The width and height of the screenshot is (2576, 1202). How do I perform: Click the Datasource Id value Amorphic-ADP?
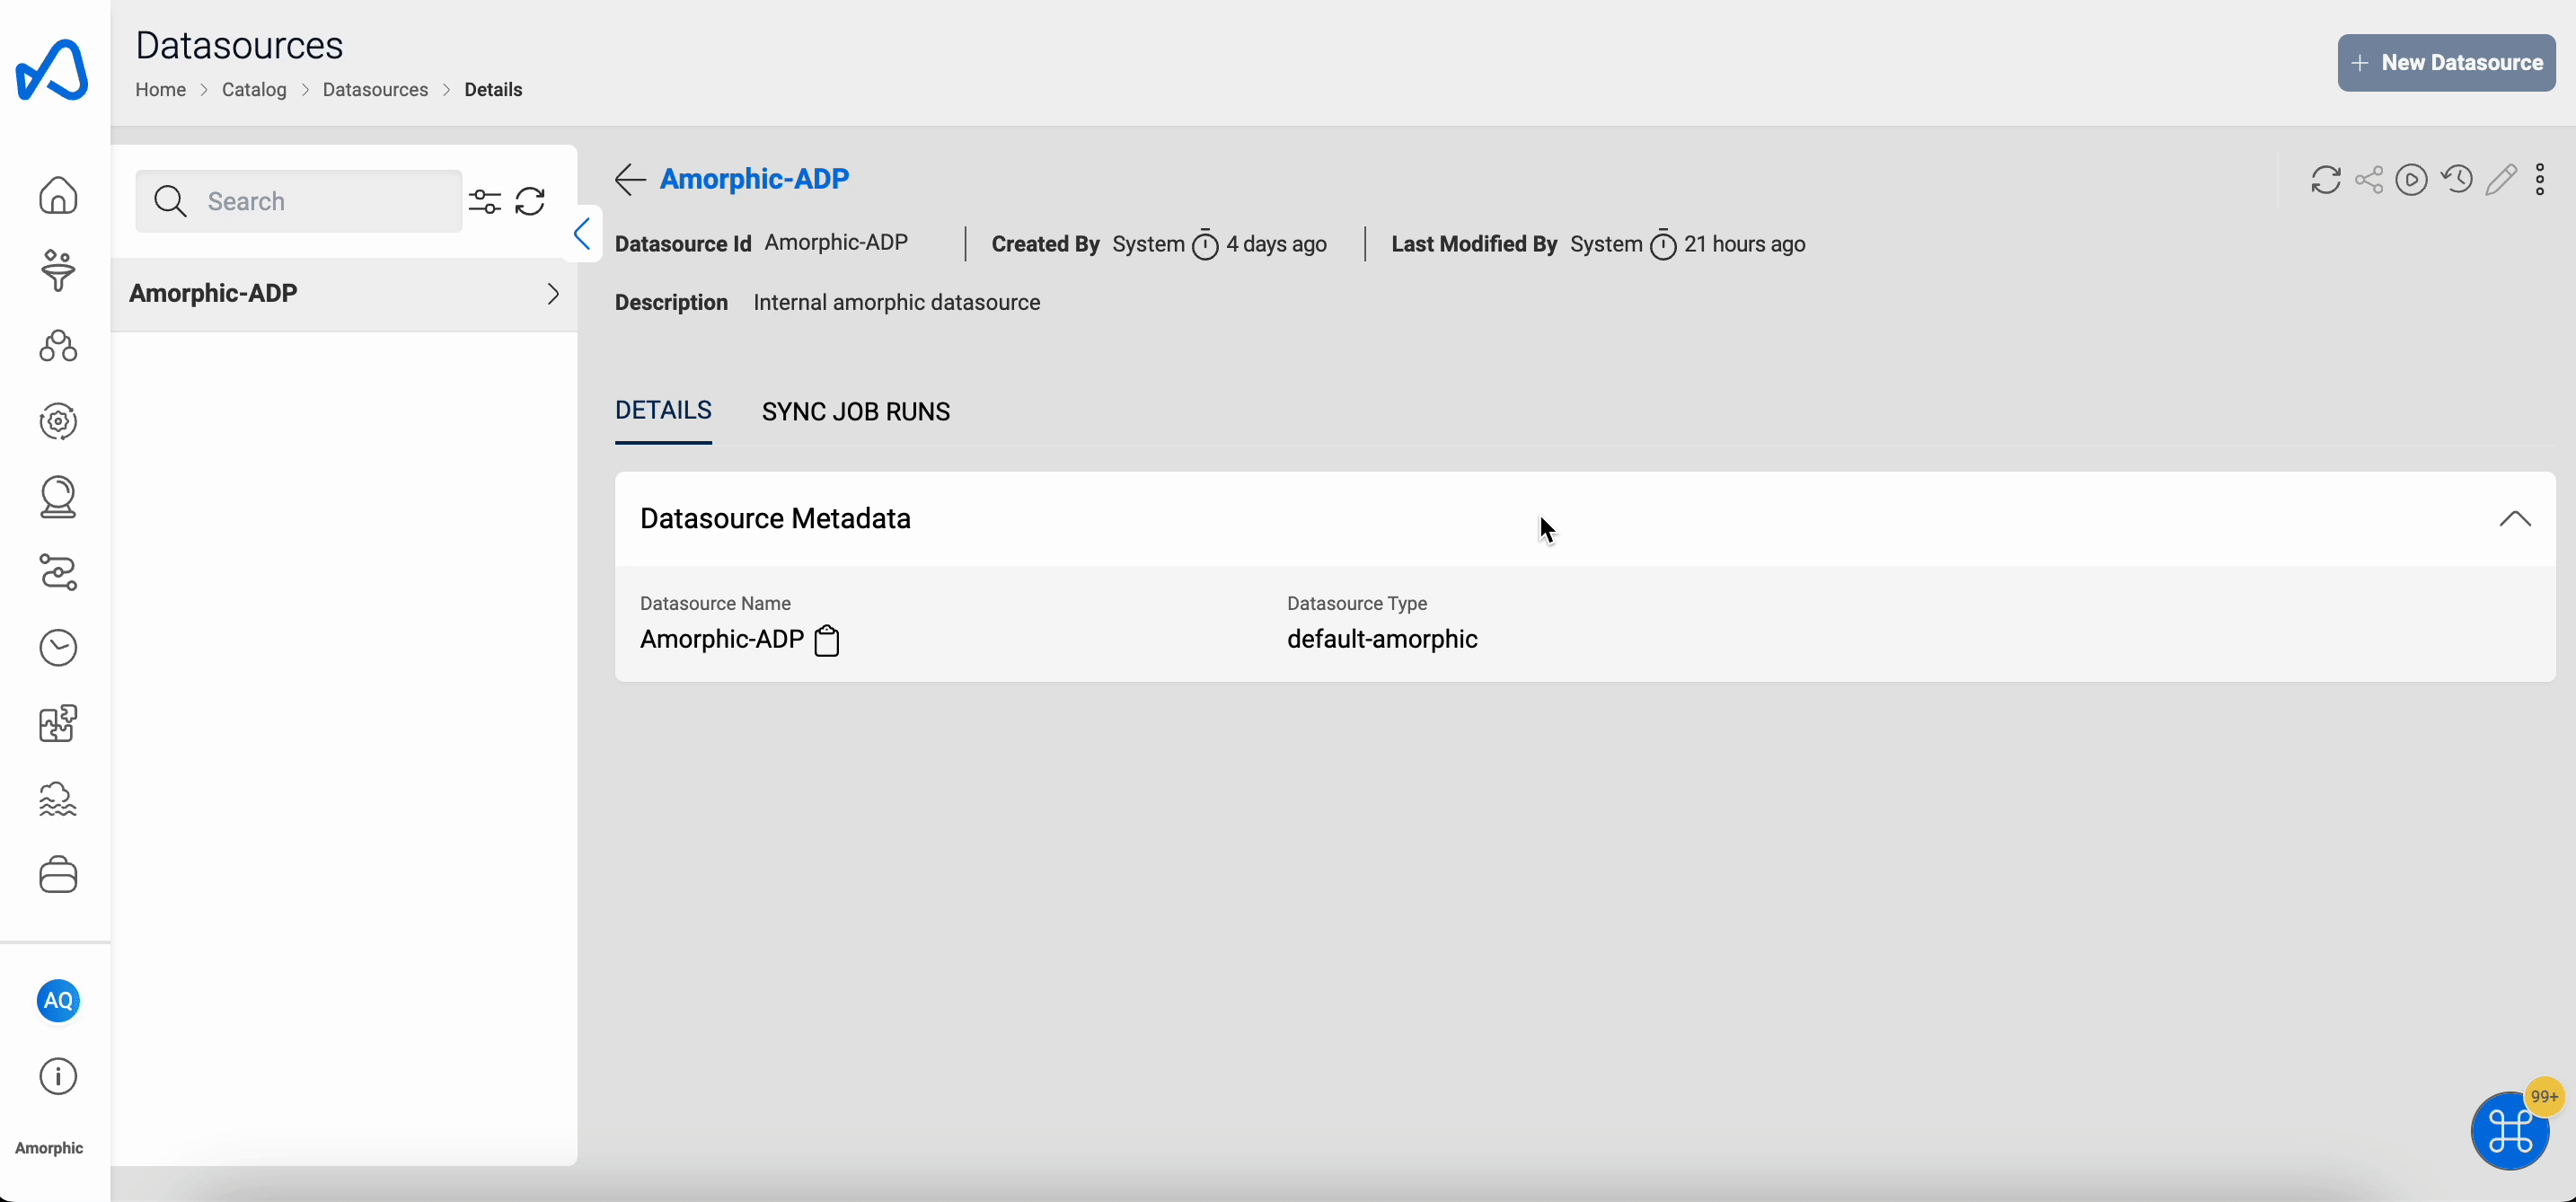pyautogui.click(x=836, y=243)
